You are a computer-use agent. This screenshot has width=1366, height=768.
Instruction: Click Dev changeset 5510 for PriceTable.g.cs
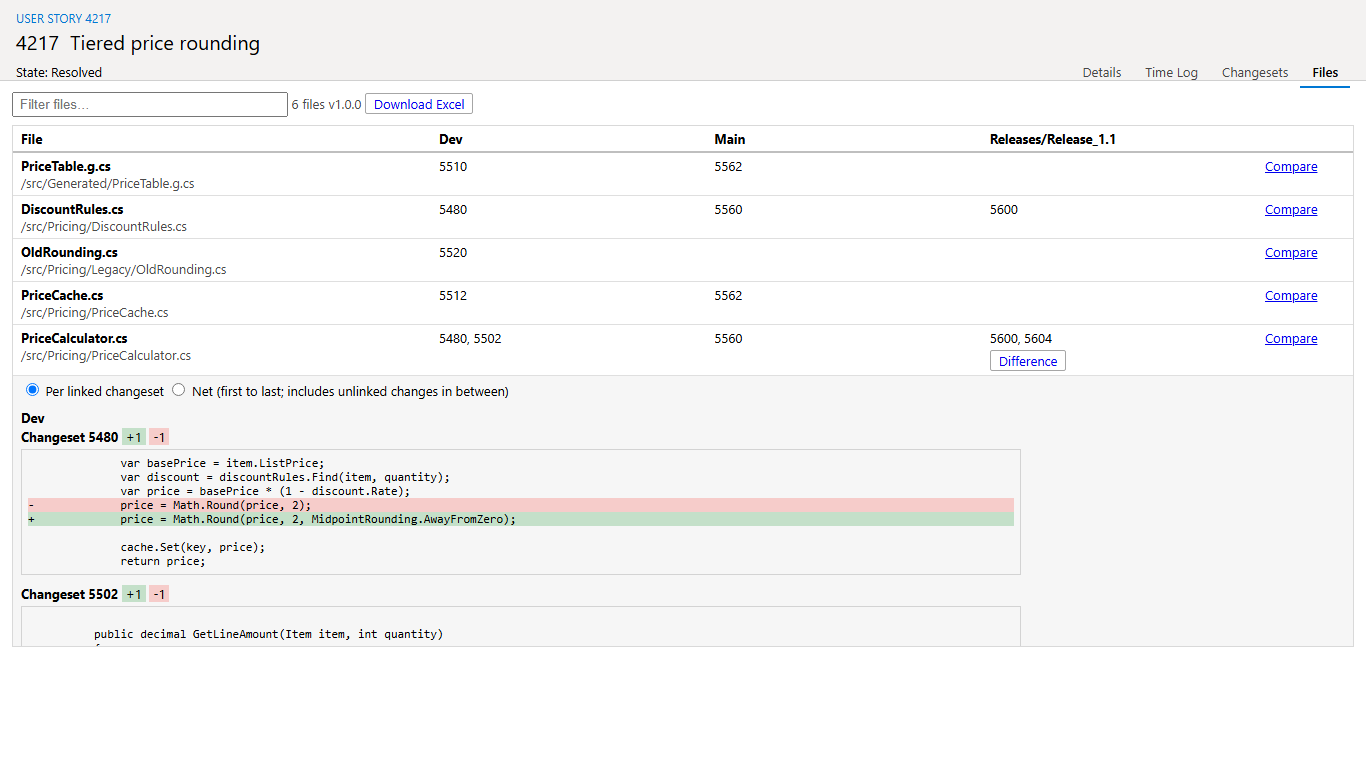tap(453, 167)
